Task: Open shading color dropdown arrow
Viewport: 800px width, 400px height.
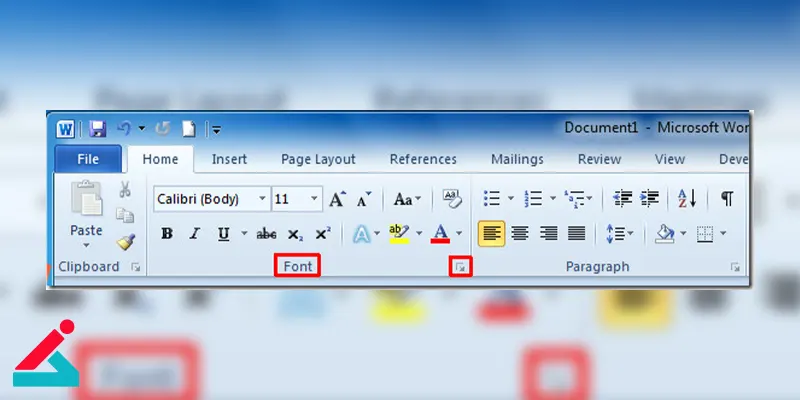Action: click(x=683, y=234)
